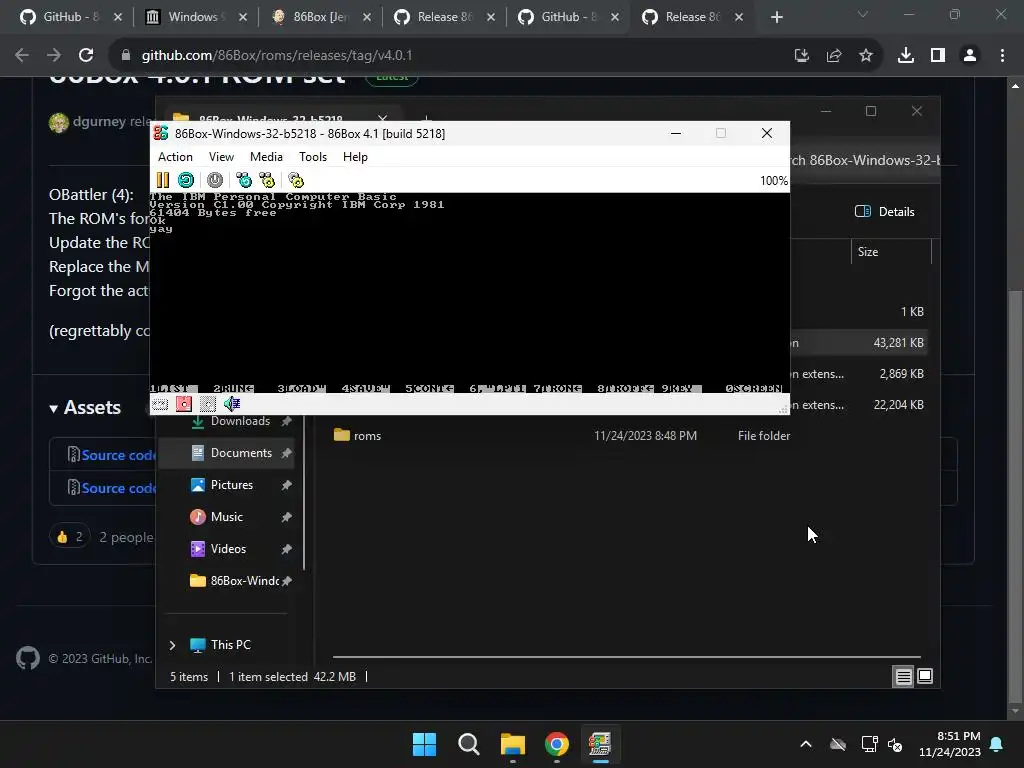Switch Explorer to details list view
The image size is (1024, 768).
(x=903, y=677)
